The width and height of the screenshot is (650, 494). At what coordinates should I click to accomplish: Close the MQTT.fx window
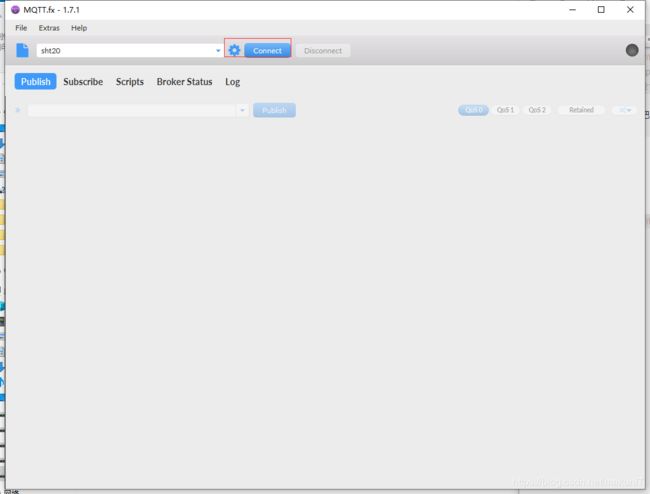coord(630,10)
